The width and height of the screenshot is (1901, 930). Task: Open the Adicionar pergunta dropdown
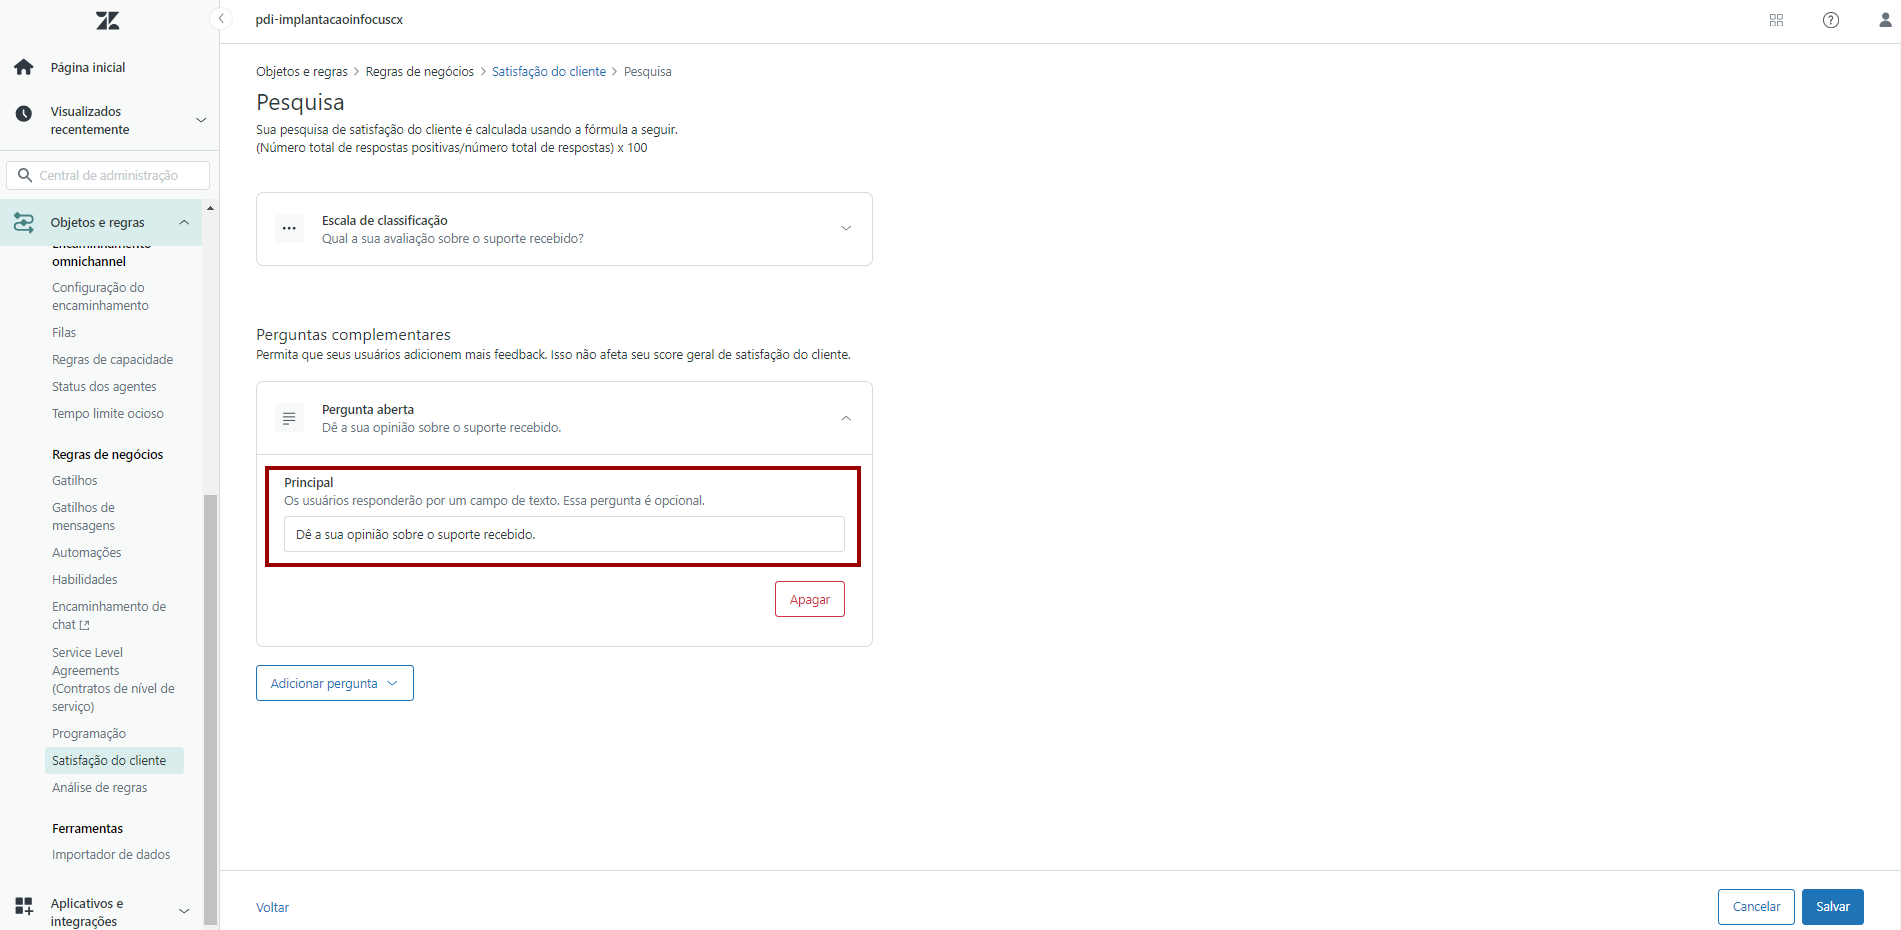pyautogui.click(x=334, y=683)
